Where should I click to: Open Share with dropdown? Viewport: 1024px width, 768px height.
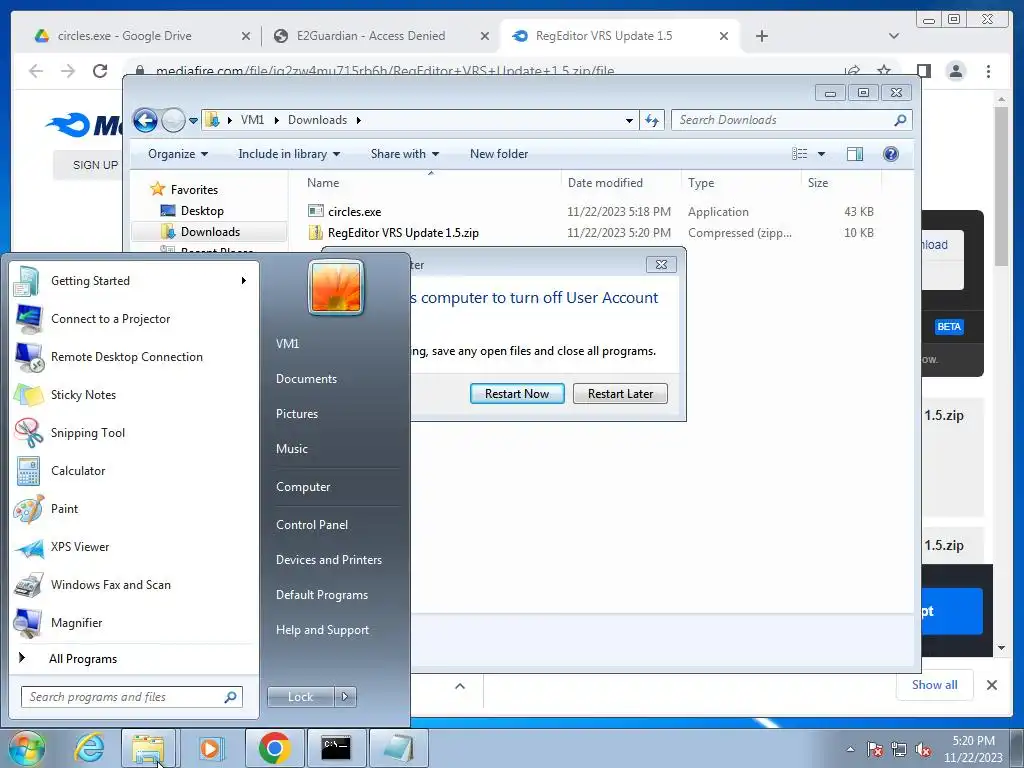click(x=405, y=154)
